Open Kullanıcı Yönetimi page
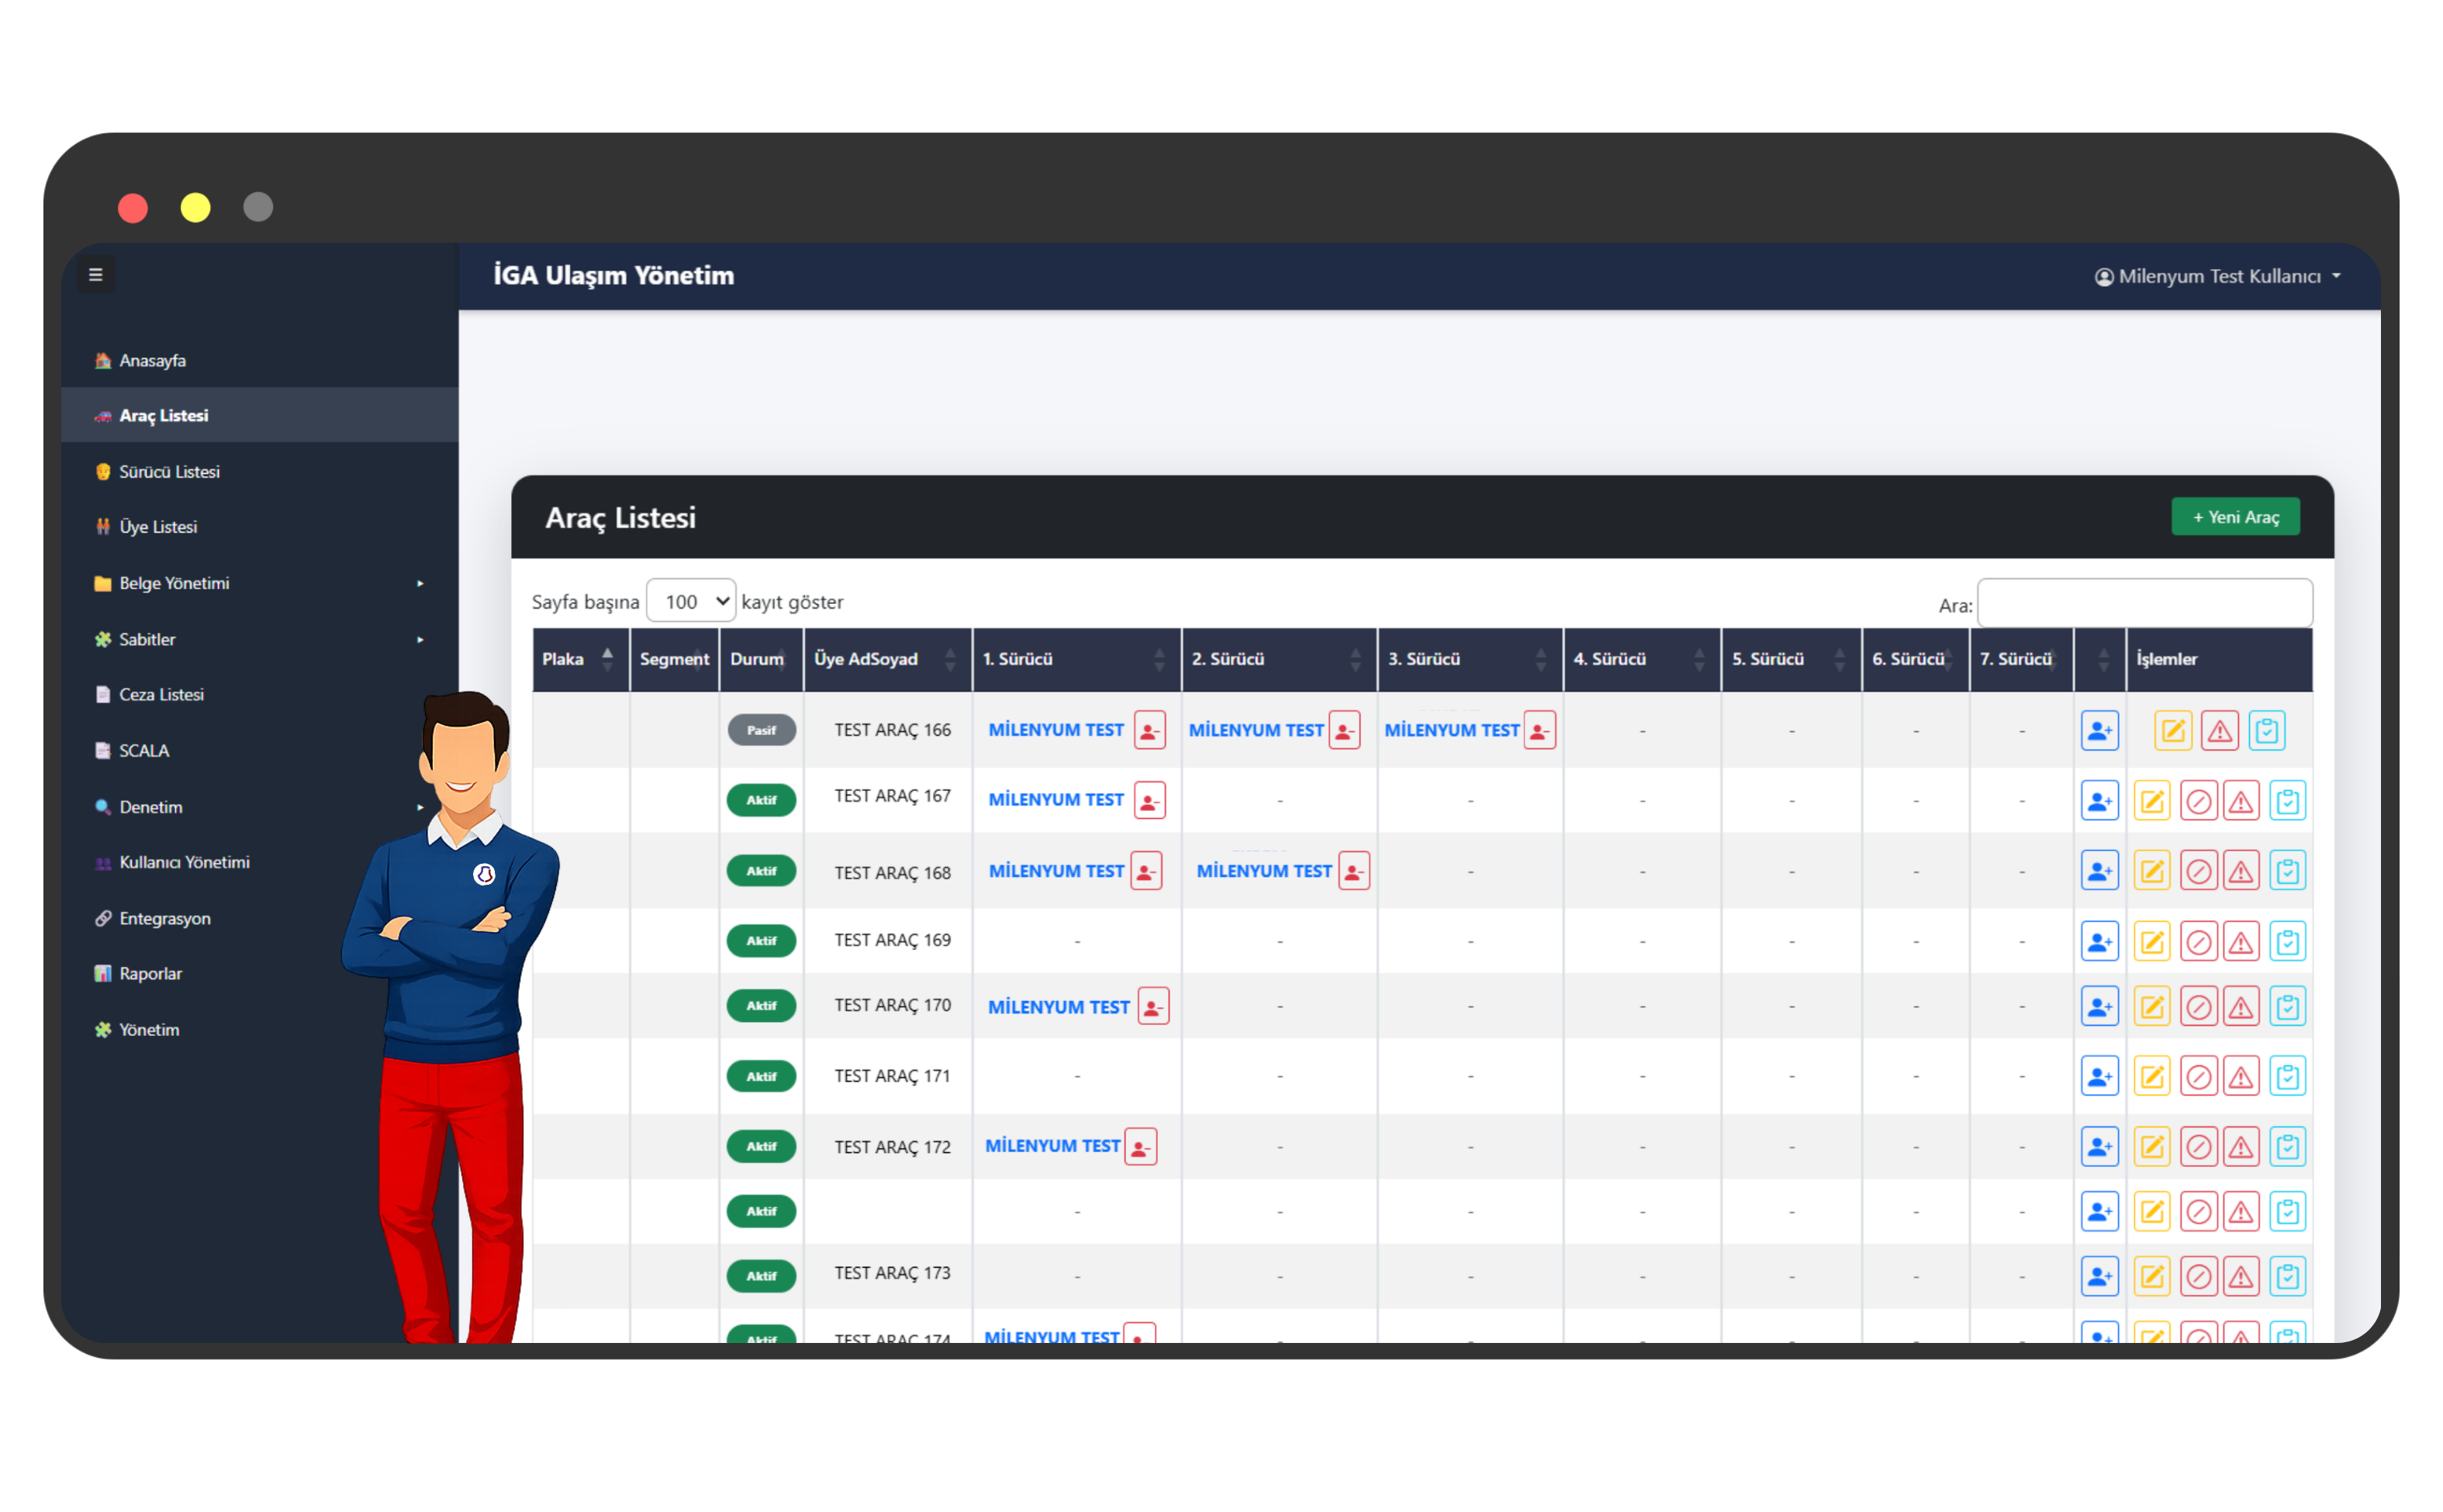 coord(184,862)
